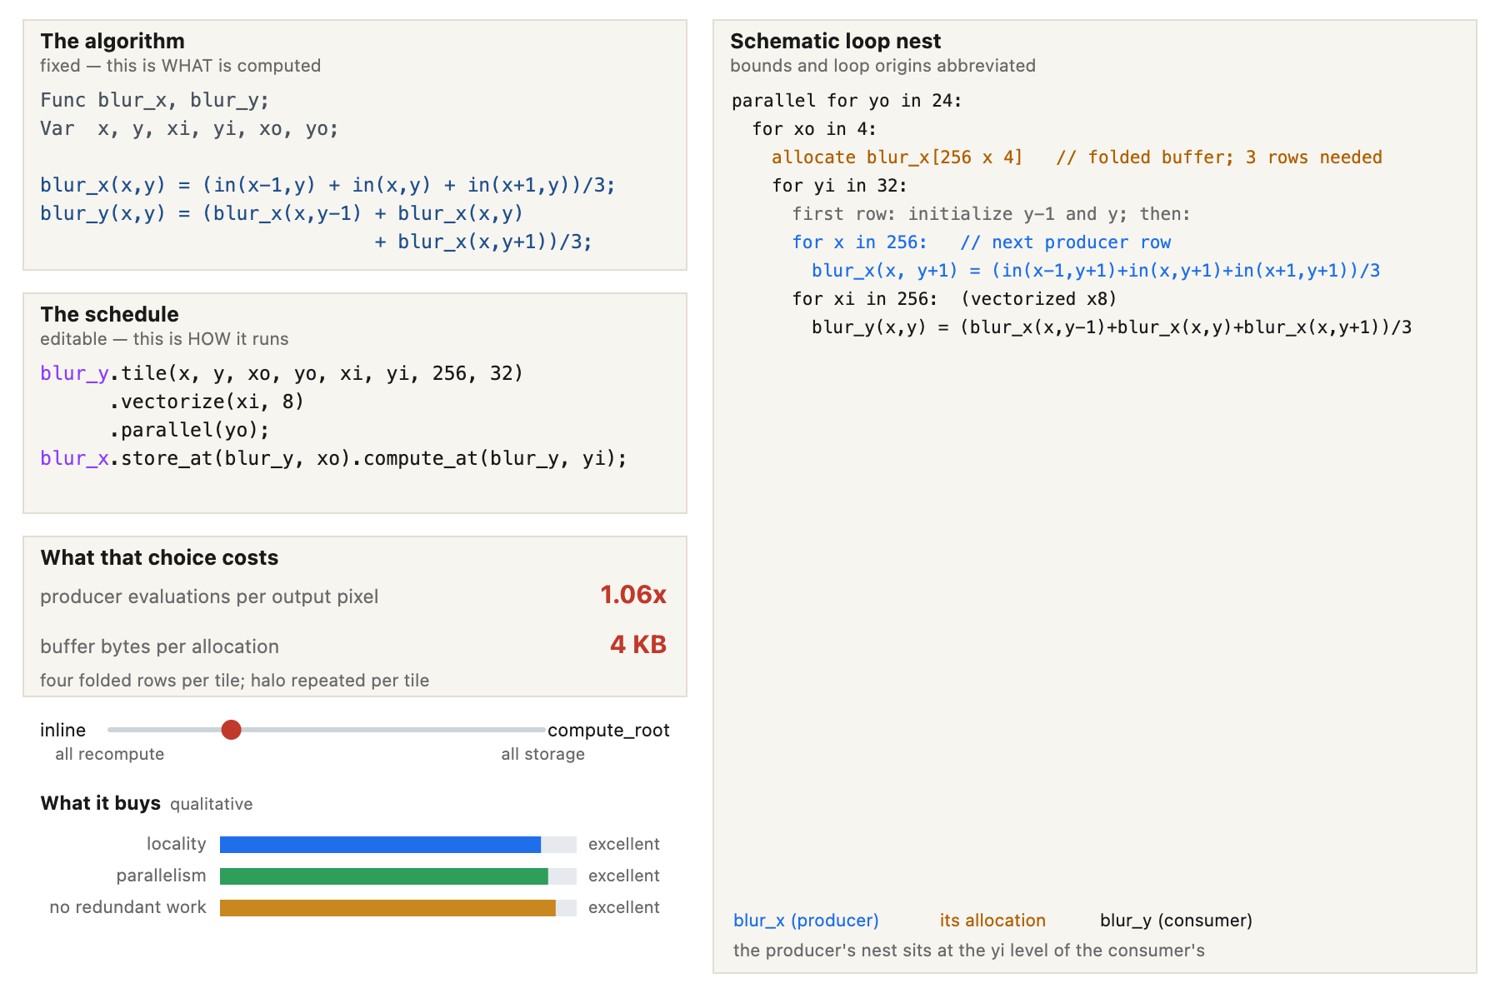Select the "parallel for yo in 24:" line

coord(846,100)
